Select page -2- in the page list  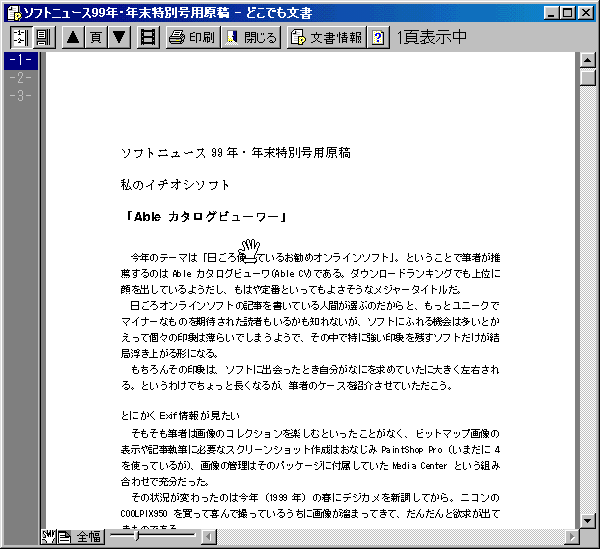(x=21, y=78)
